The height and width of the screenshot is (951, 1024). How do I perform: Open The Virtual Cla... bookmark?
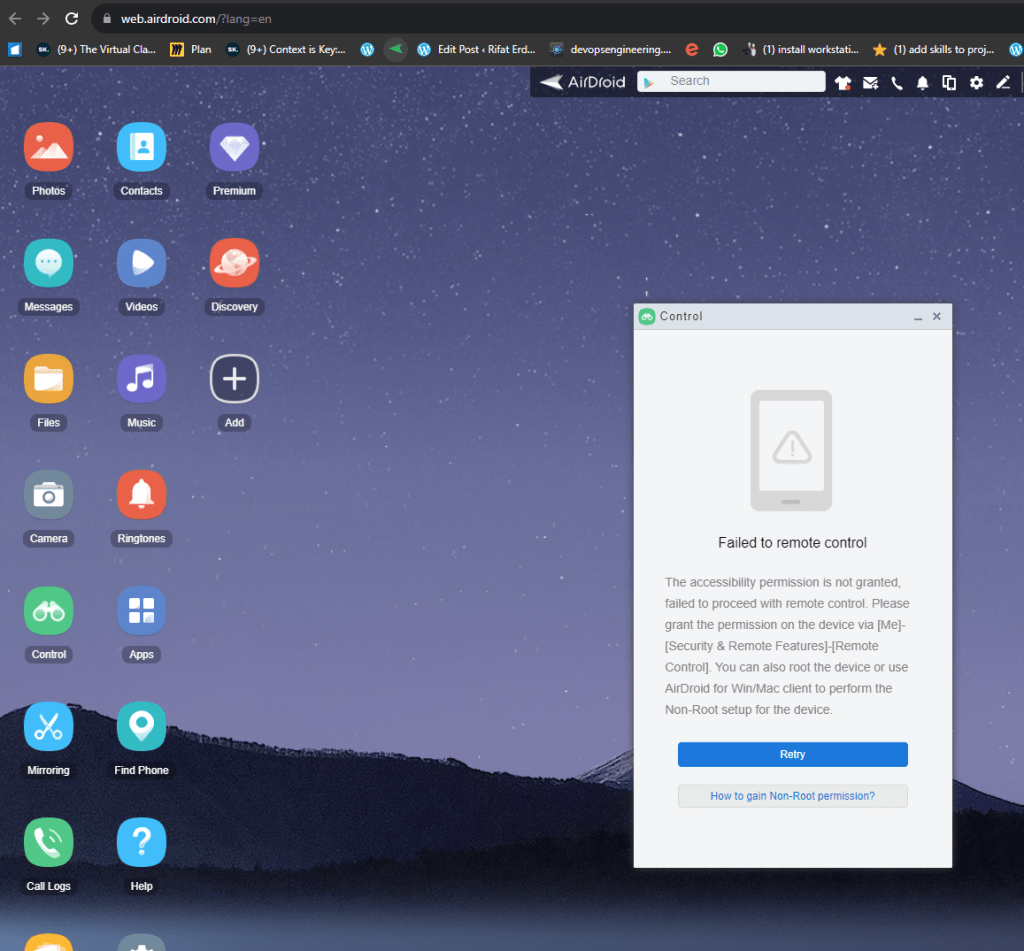click(96, 50)
